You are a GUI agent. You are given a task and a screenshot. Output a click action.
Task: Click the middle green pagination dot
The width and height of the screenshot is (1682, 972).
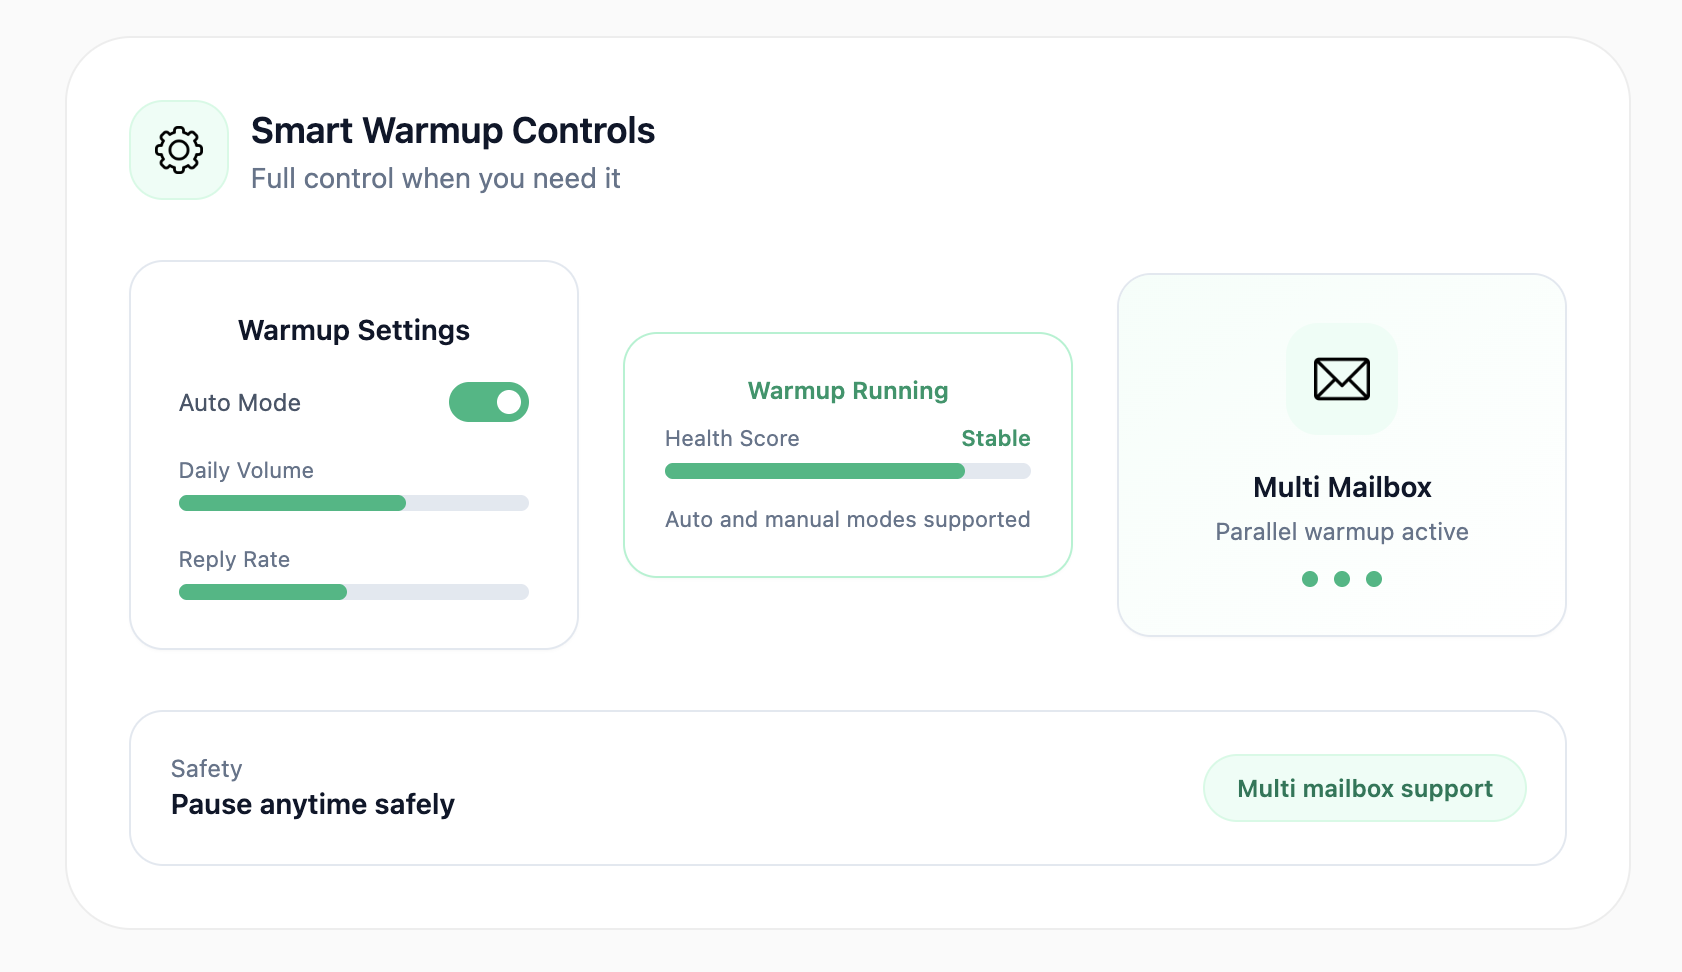coord(1342,579)
